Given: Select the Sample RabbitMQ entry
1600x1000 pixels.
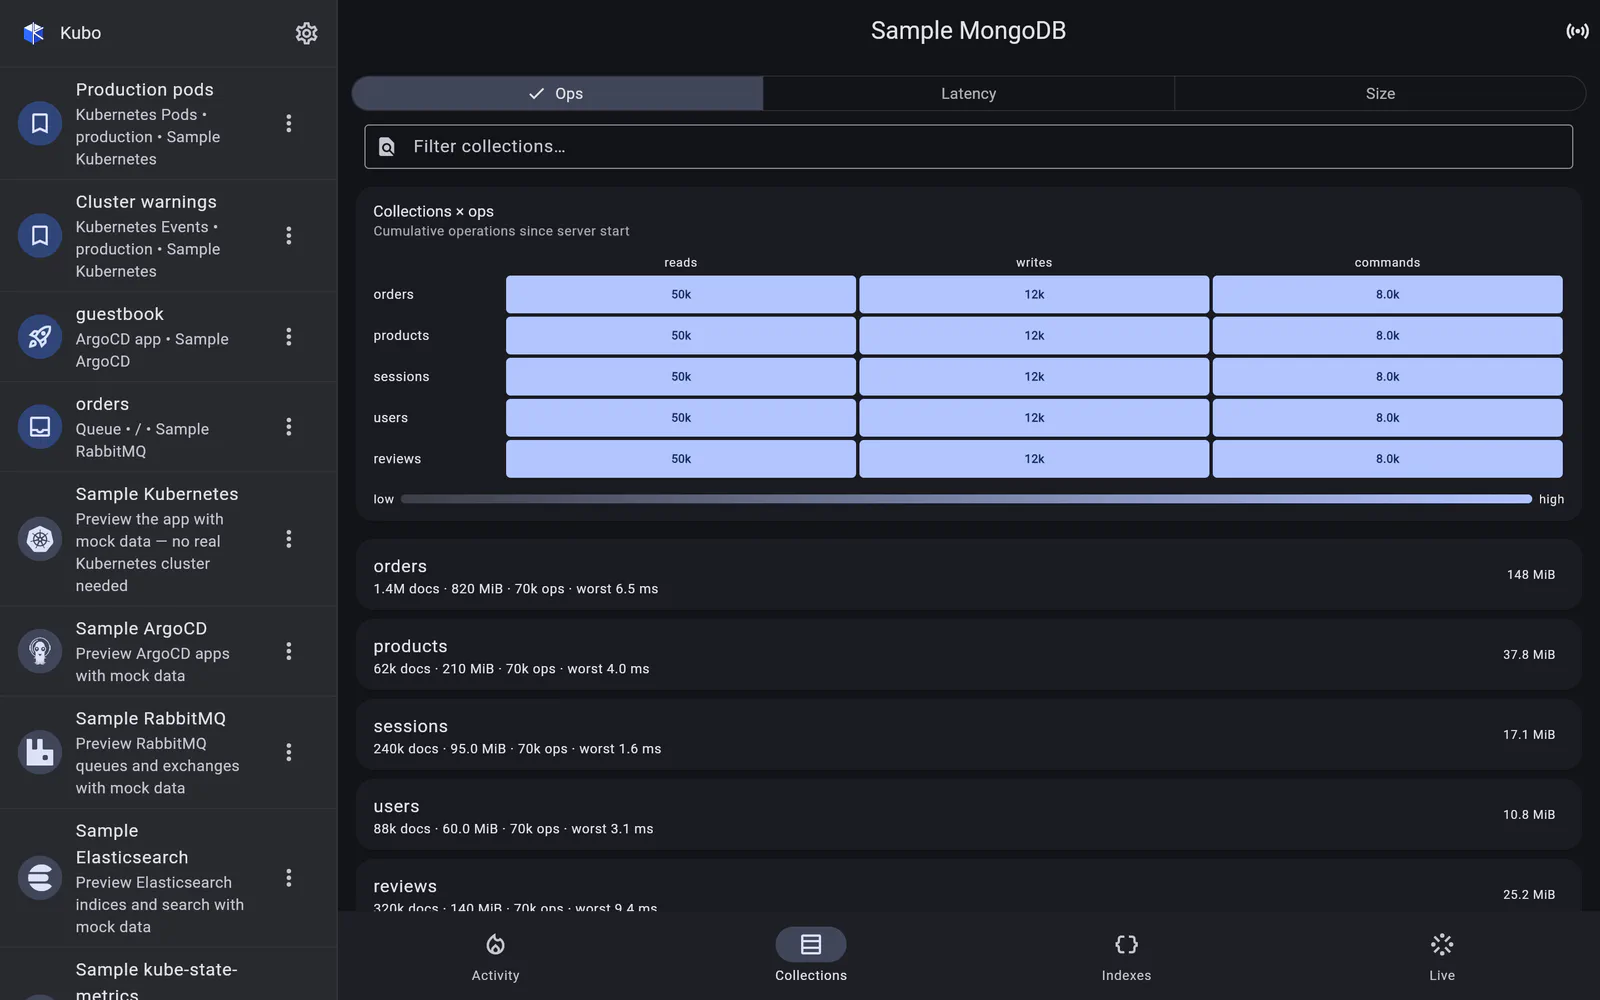Looking at the screenshot, I should point(168,752).
